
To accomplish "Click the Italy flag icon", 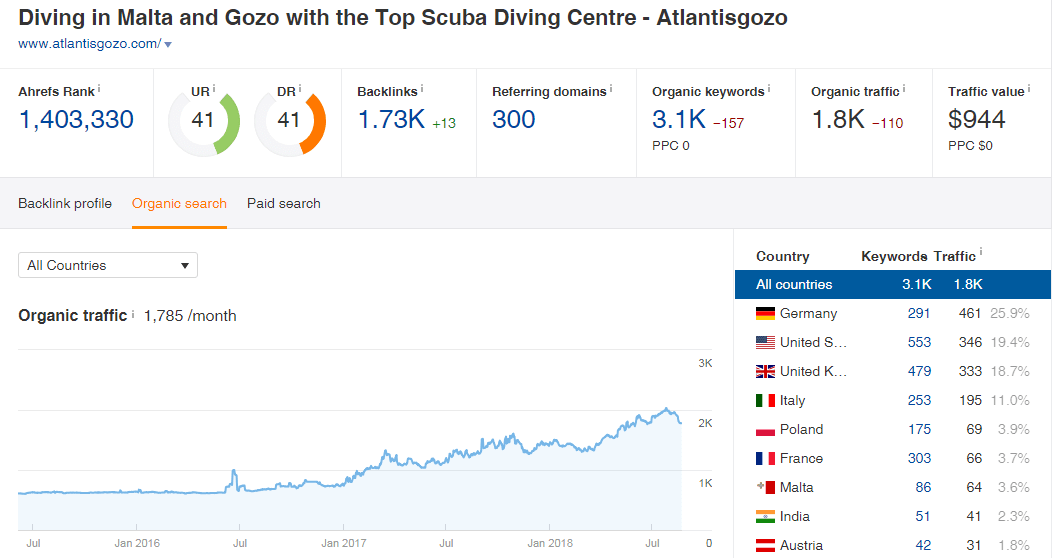I will pyautogui.click(x=765, y=400).
